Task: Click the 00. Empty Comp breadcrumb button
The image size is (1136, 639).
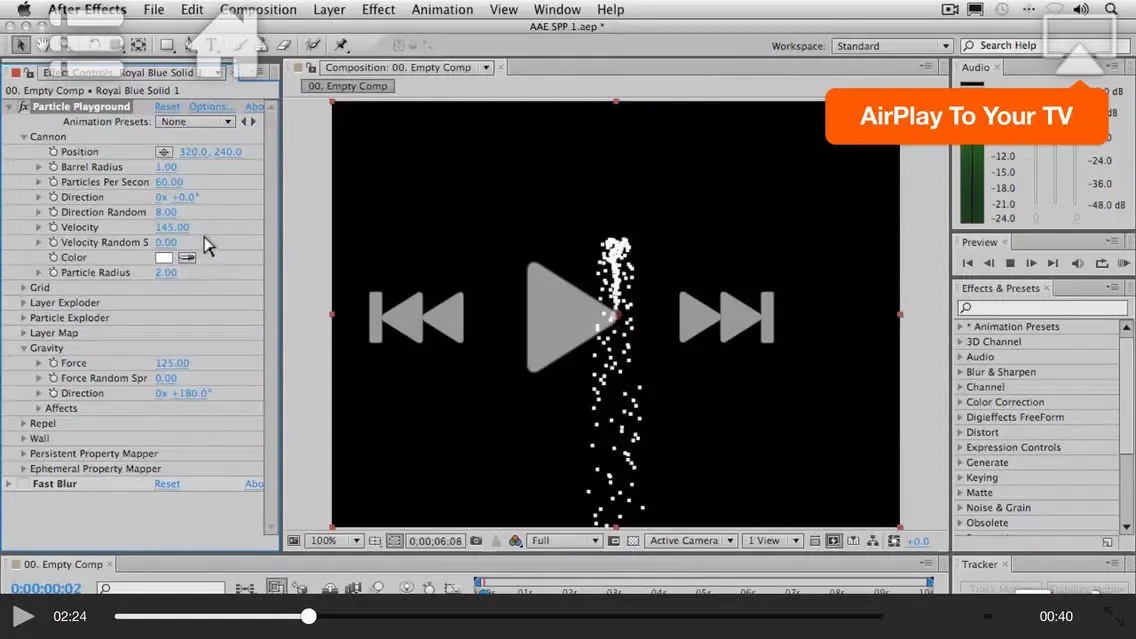Action: (348, 86)
